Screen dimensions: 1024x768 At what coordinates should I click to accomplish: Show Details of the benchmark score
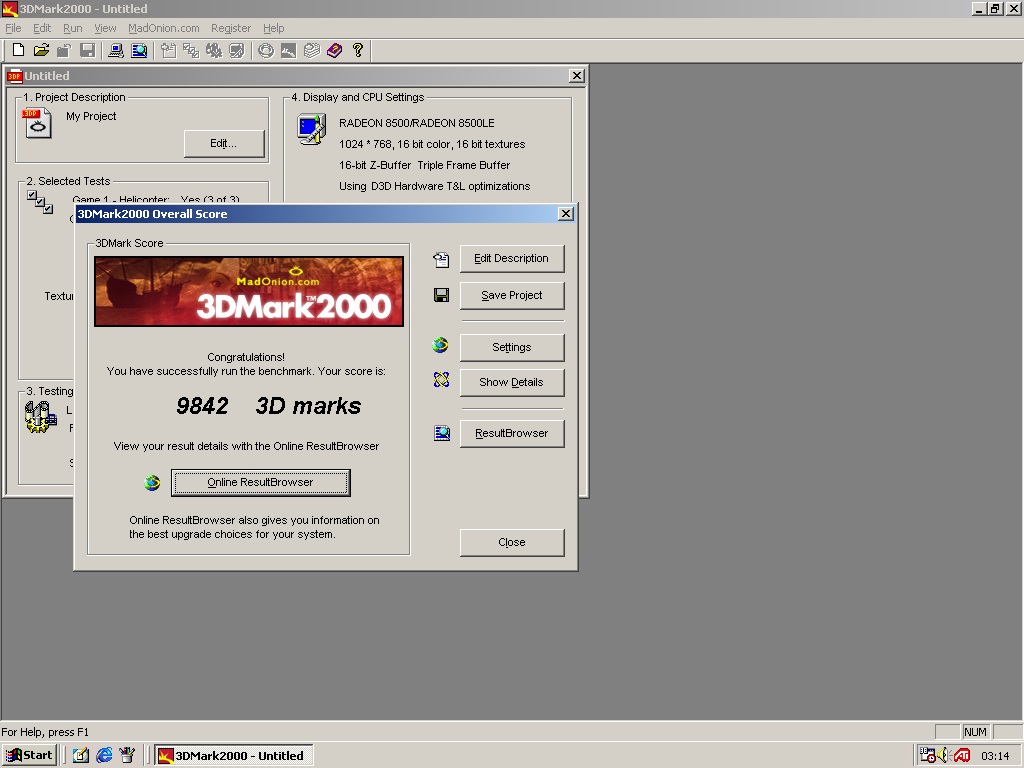[x=511, y=382]
